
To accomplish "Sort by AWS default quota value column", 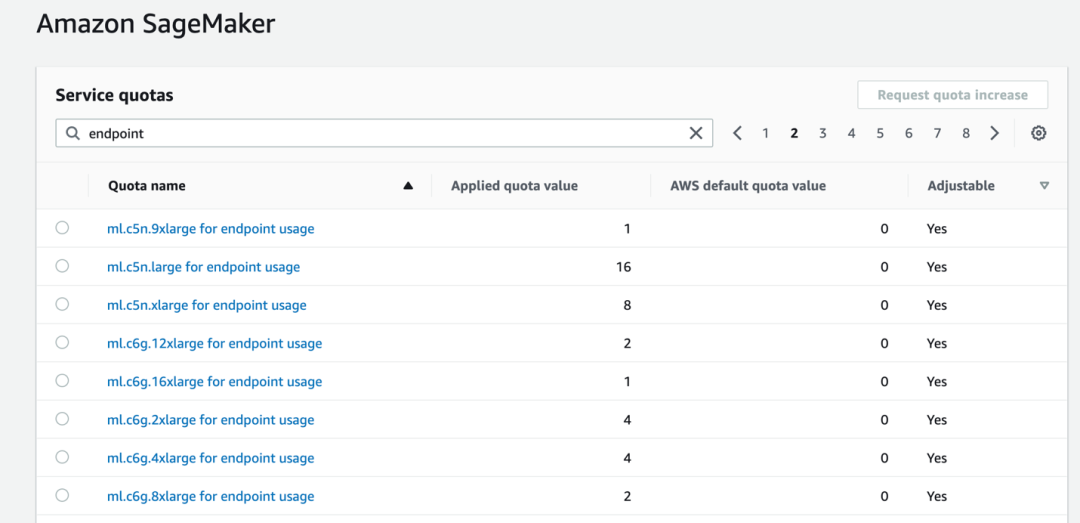I will point(747,185).
